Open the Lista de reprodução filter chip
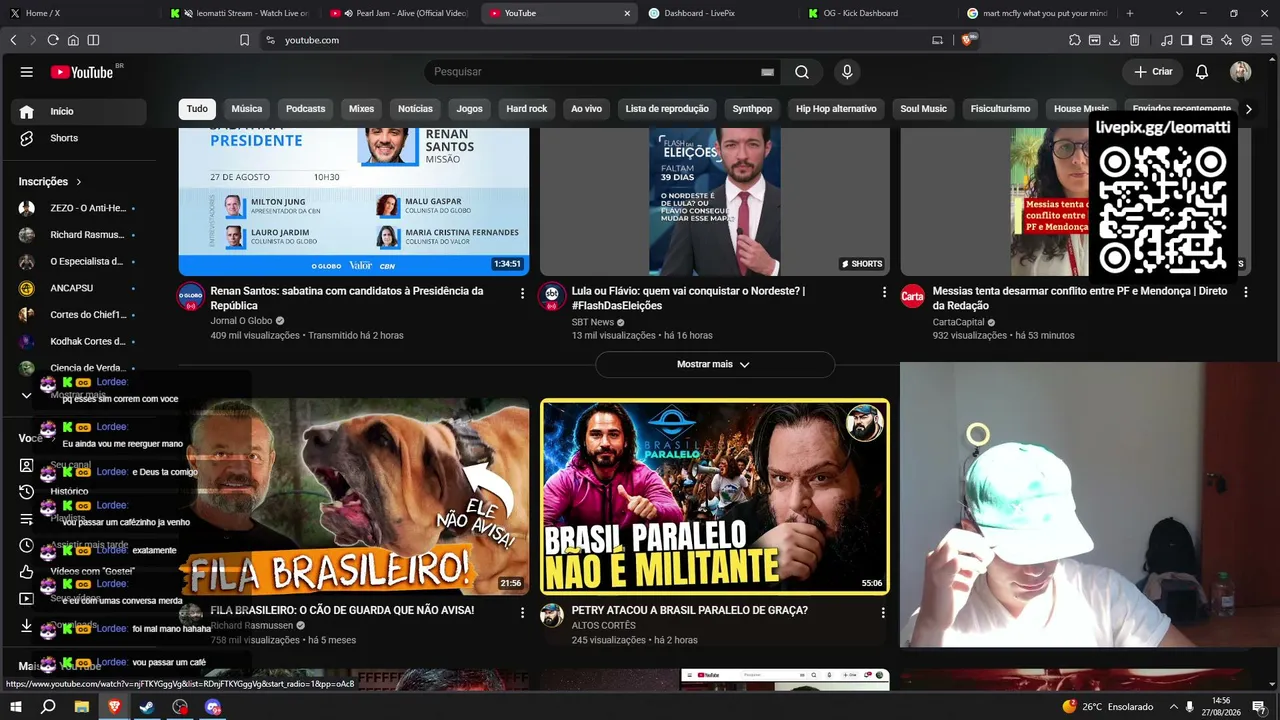Image resolution: width=1280 pixels, height=720 pixels. [x=667, y=109]
